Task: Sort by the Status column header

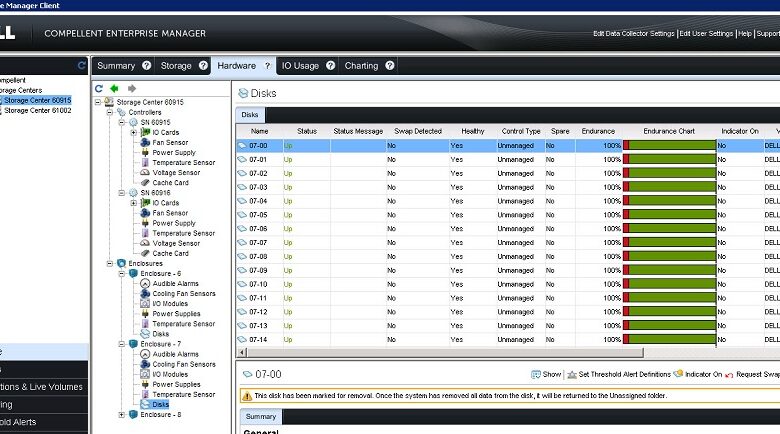Action: click(x=306, y=131)
